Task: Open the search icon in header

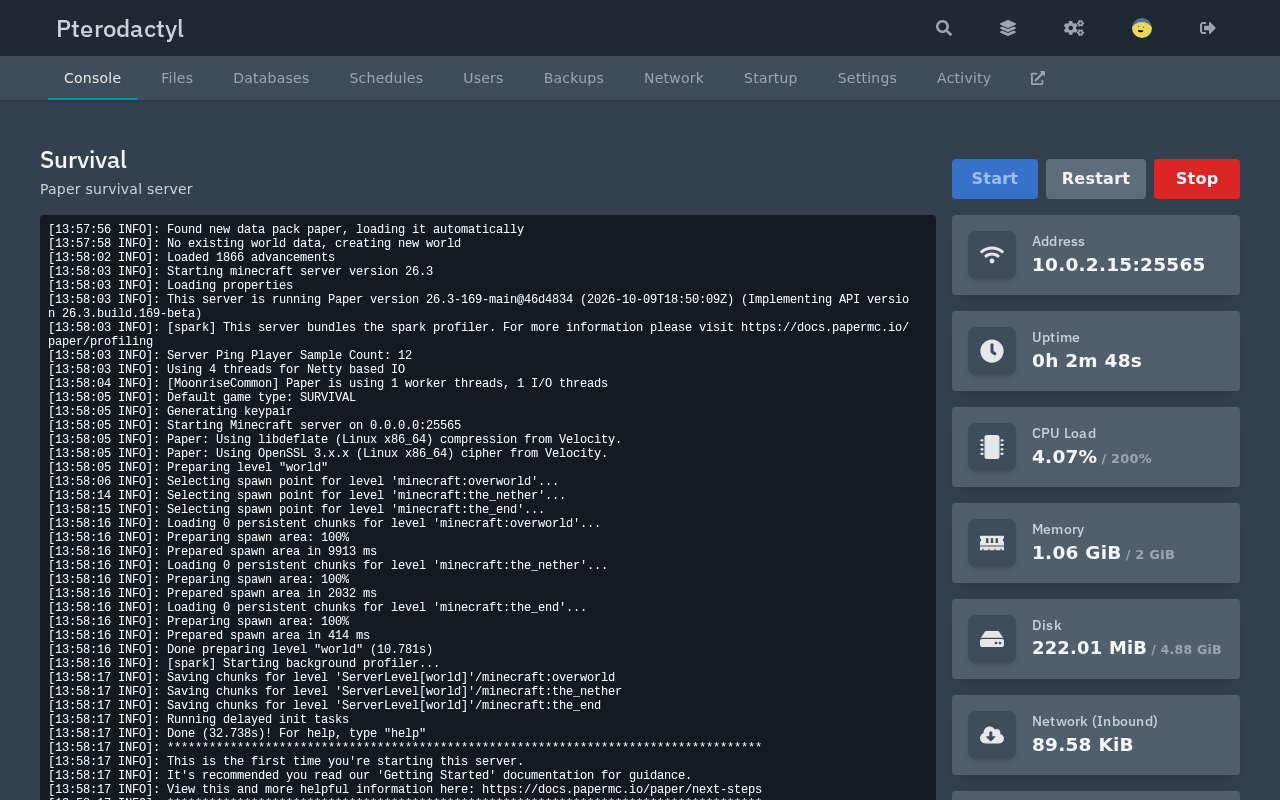Action: pyautogui.click(x=944, y=28)
